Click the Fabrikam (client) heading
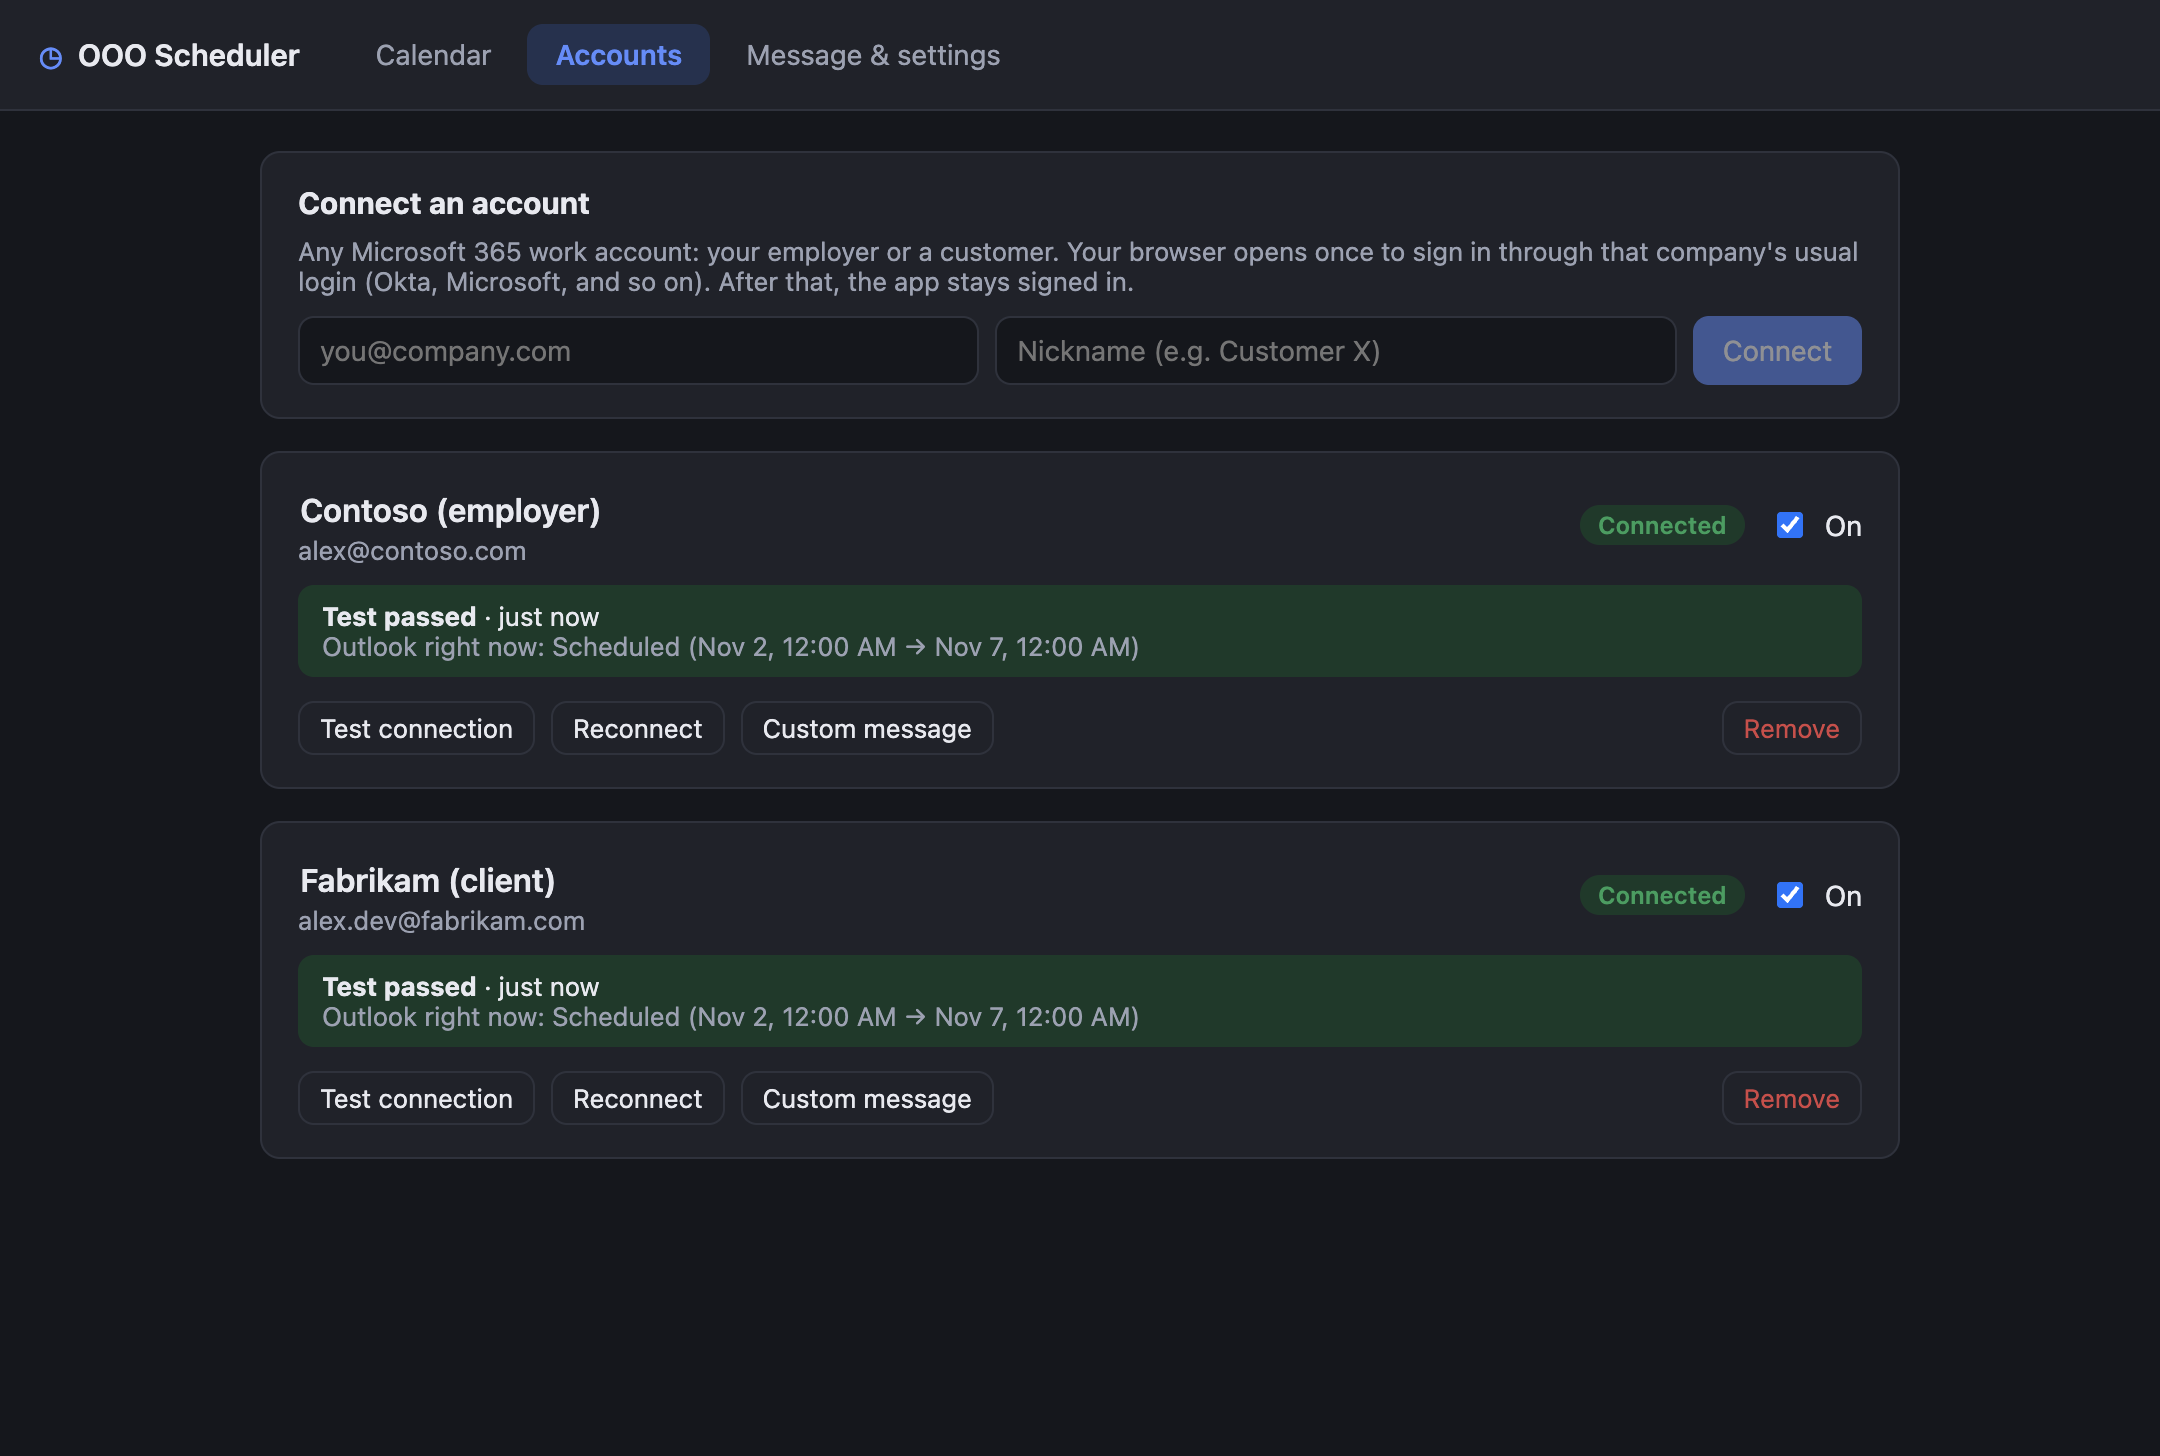2160x1456 pixels. click(428, 881)
